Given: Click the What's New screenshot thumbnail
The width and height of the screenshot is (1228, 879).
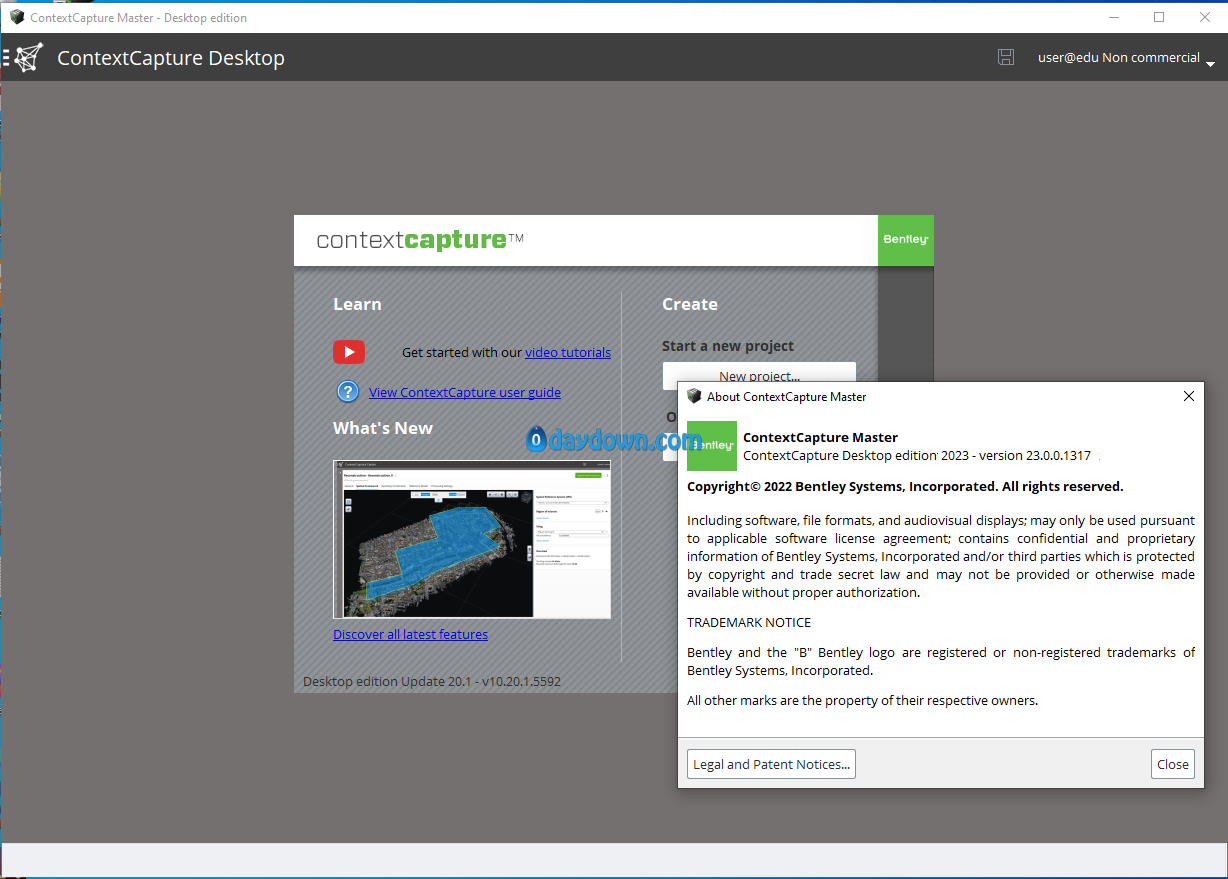Looking at the screenshot, I should pyautogui.click(x=471, y=539).
